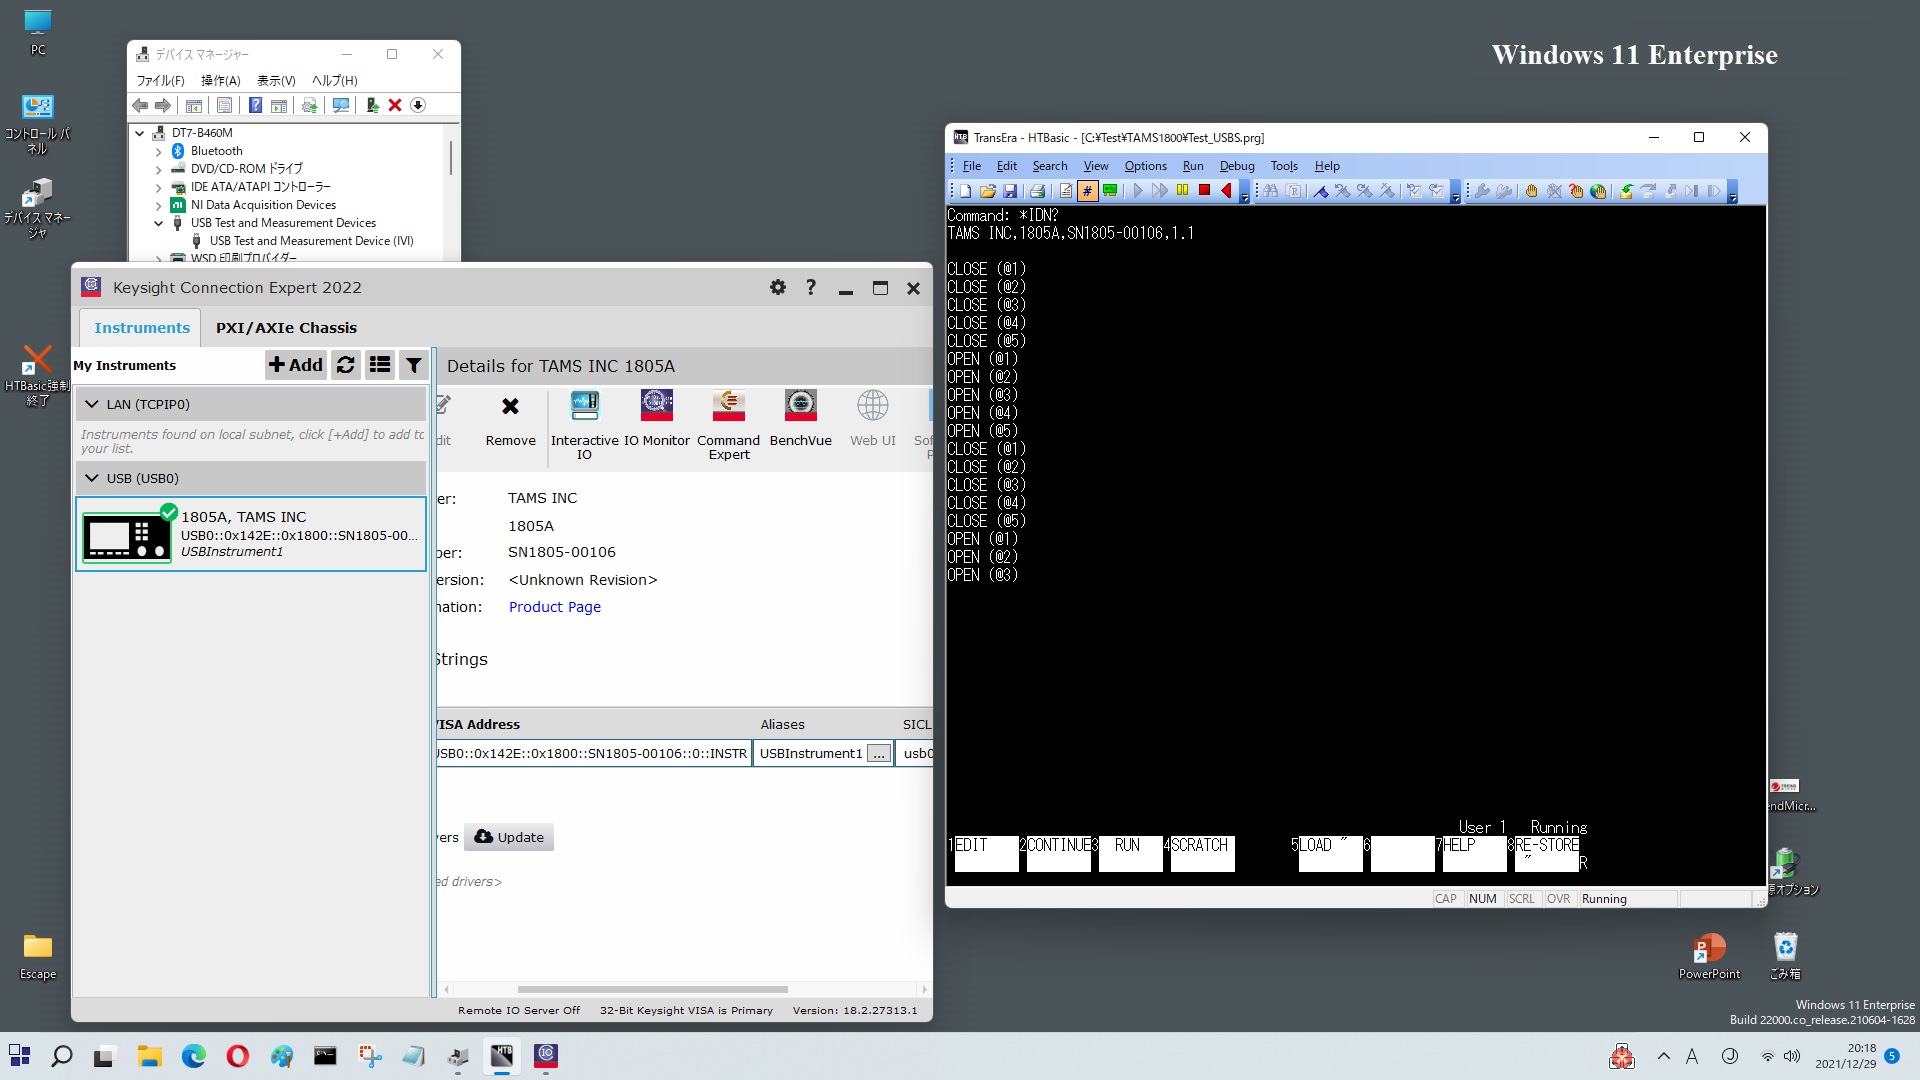Select USB Test and Measurement Device (IVI)
The image size is (1920, 1080).
(311, 241)
